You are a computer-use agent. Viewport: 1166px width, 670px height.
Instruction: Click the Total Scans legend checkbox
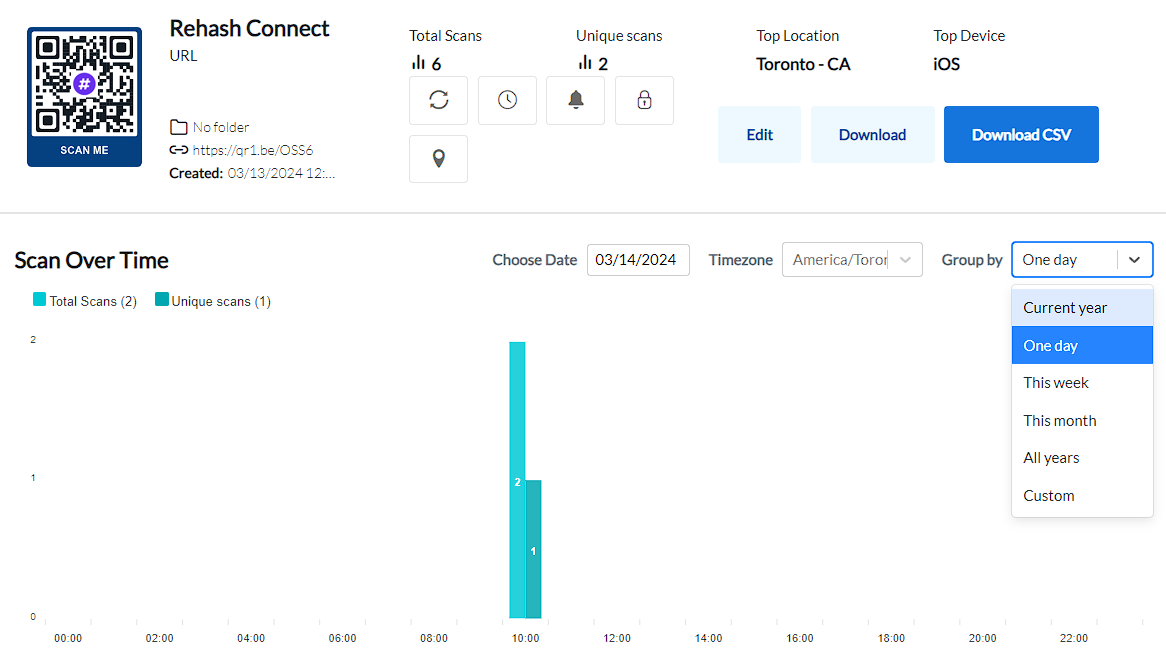click(x=39, y=300)
